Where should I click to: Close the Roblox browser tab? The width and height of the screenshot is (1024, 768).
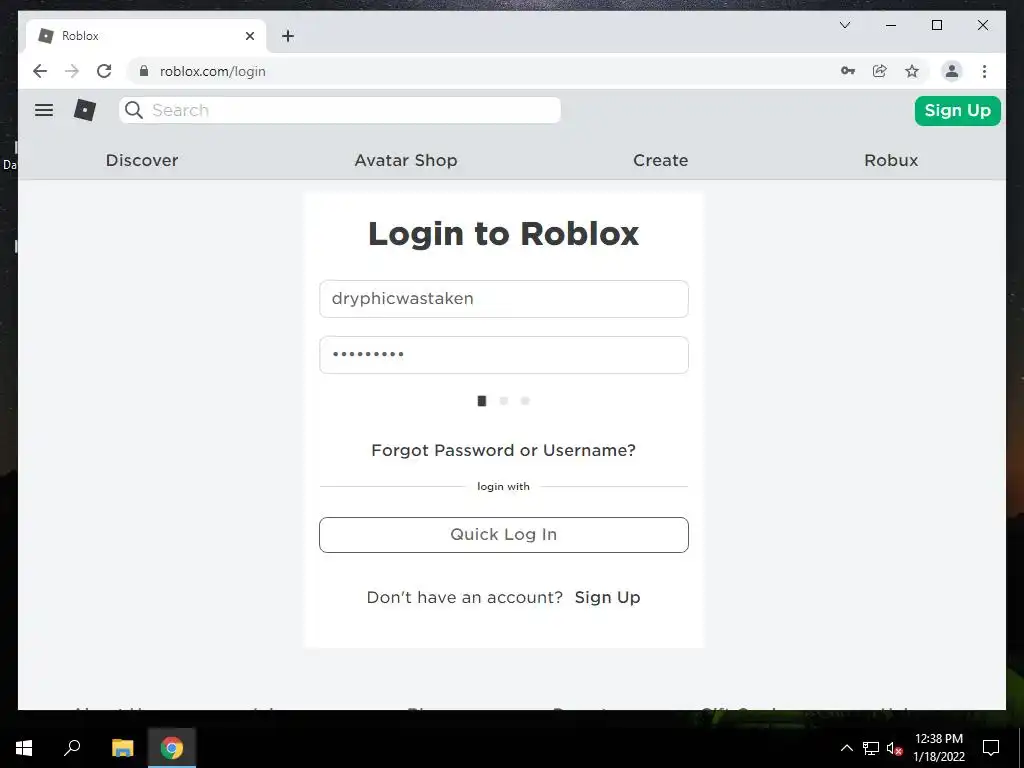tap(249, 36)
